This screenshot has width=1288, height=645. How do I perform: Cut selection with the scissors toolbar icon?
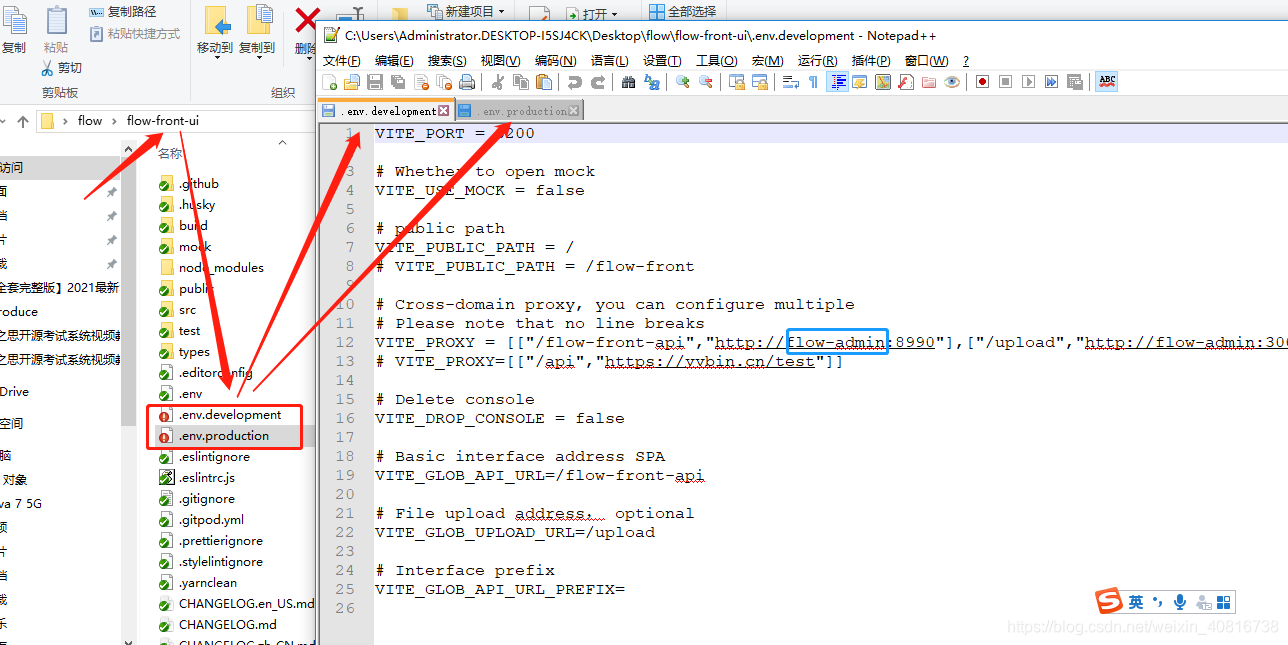pos(498,82)
